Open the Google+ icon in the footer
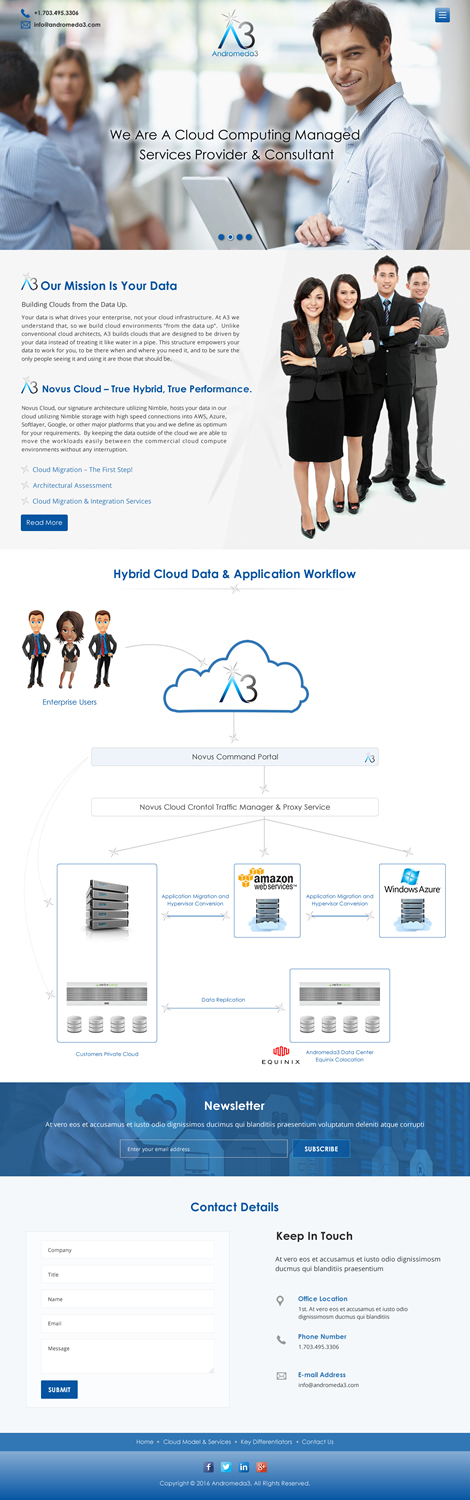This screenshot has height=1500, width=470. pos(262,1467)
